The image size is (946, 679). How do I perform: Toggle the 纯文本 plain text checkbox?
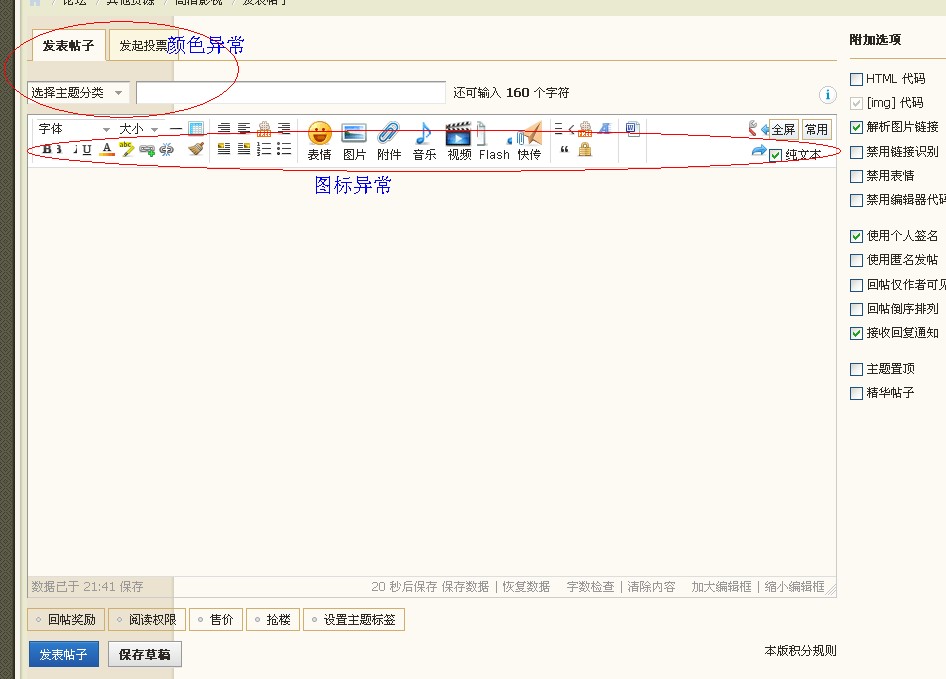(776, 155)
